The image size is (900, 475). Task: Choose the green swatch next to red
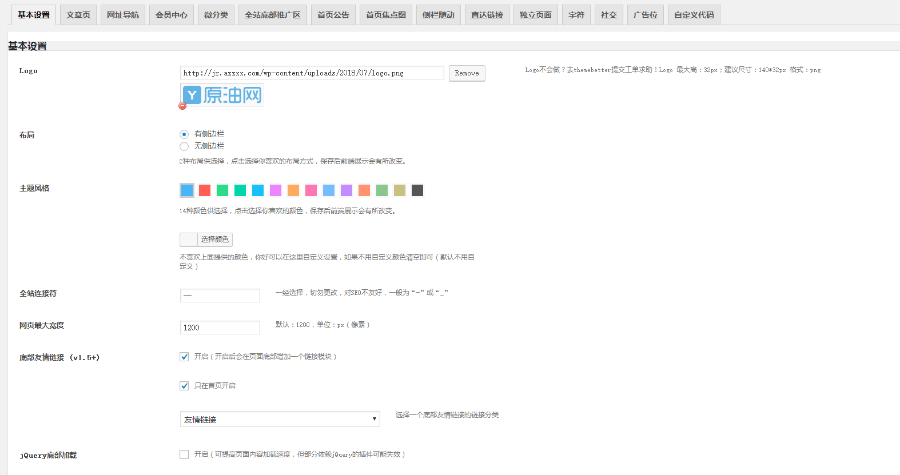pyautogui.click(x=222, y=190)
